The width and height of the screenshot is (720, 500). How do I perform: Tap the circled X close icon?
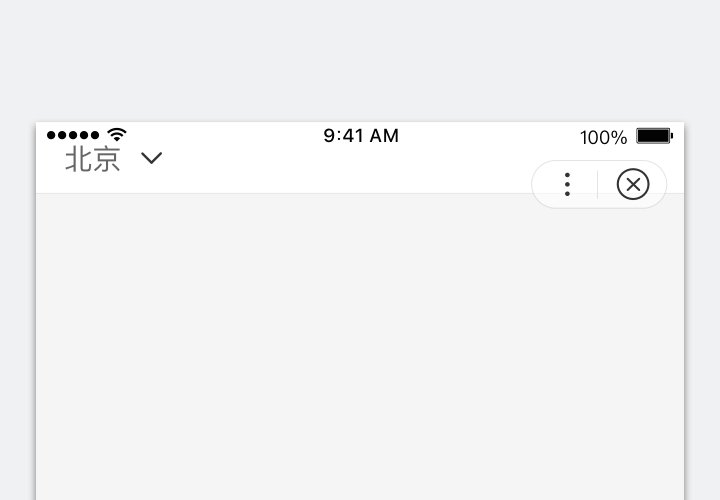coord(633,184)
